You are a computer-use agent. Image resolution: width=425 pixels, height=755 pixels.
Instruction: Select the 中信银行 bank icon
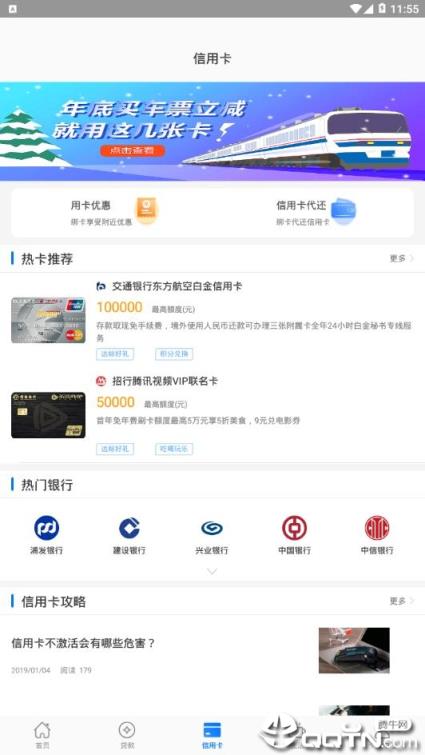tap(377, 528)
